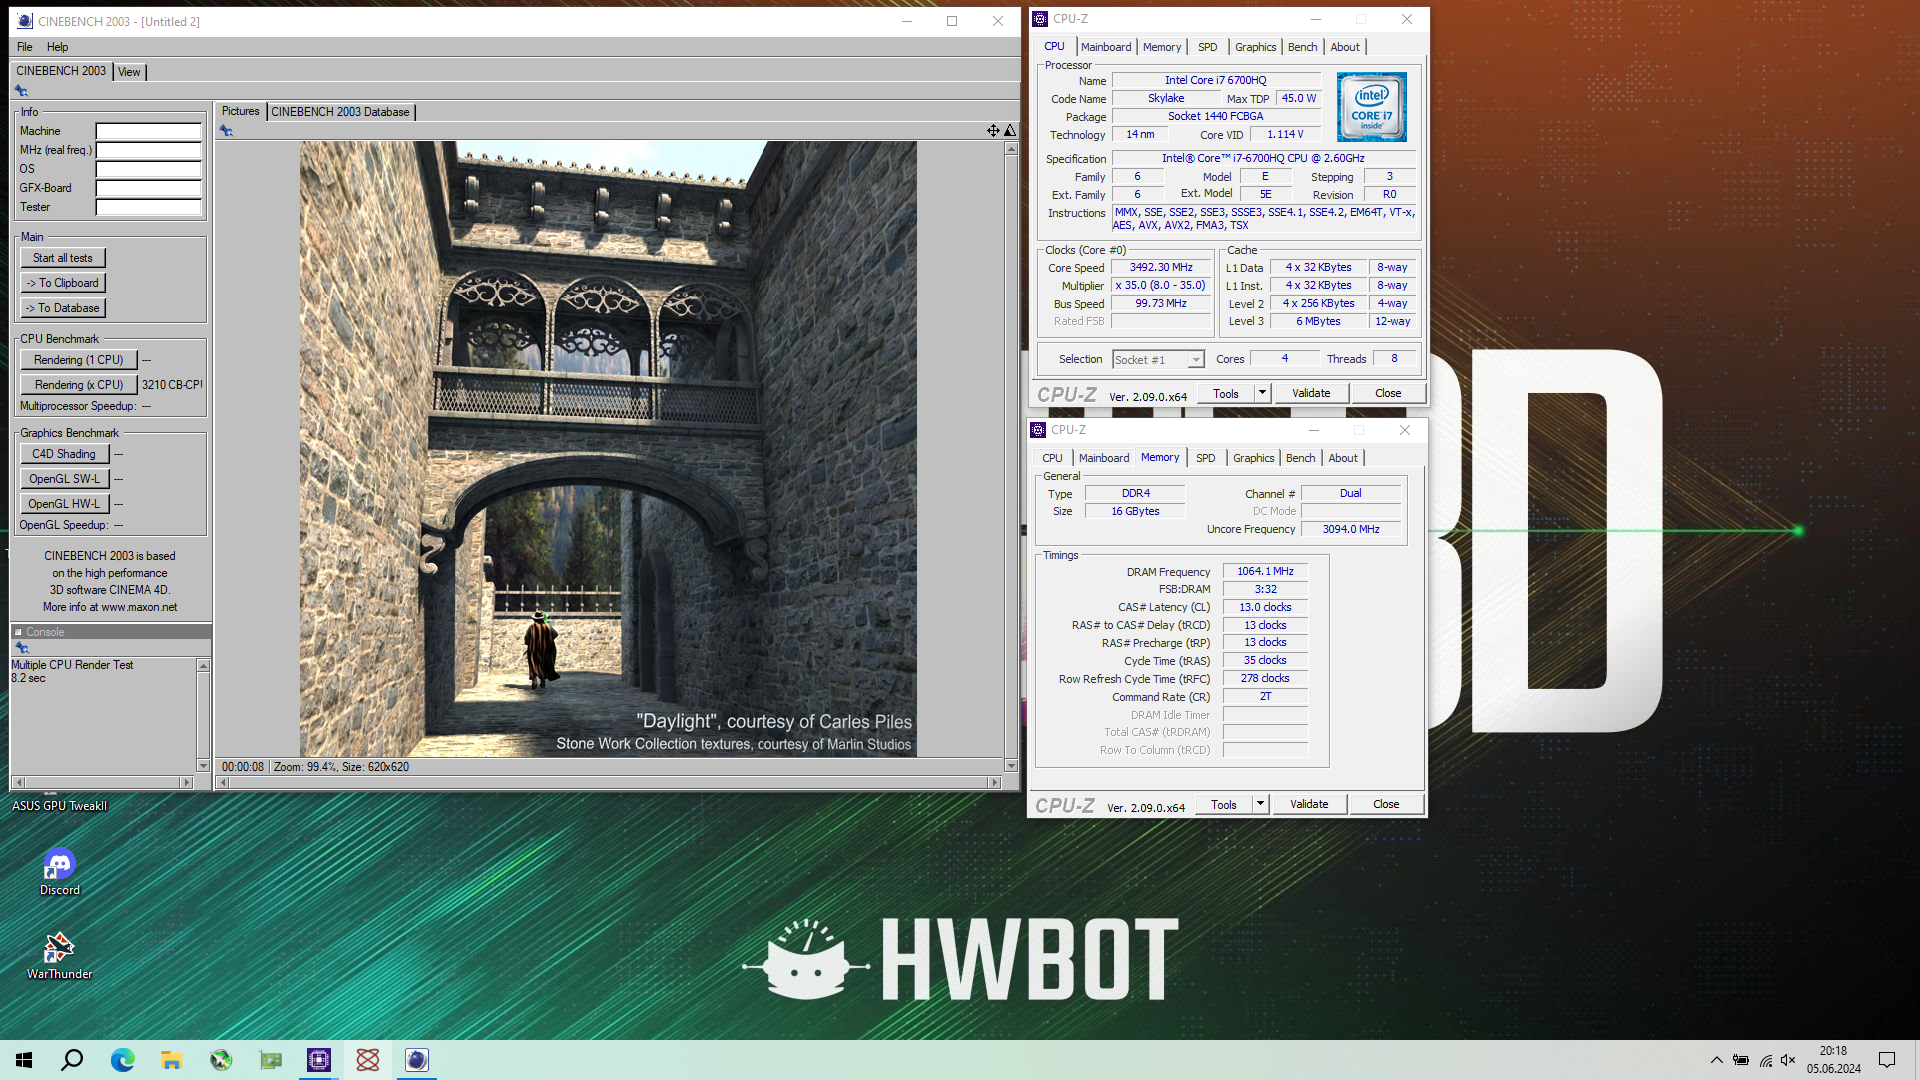
Task: Click the Daylight rendered castle image
Action: click(x=608, y=449)
